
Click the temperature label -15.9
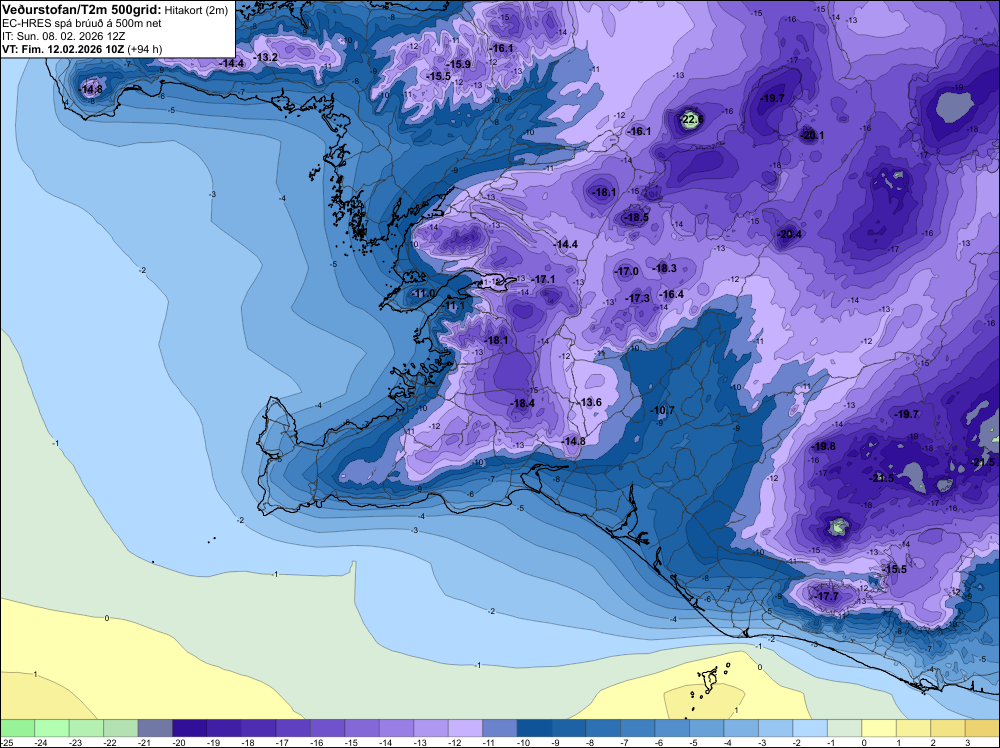[458, 64]
